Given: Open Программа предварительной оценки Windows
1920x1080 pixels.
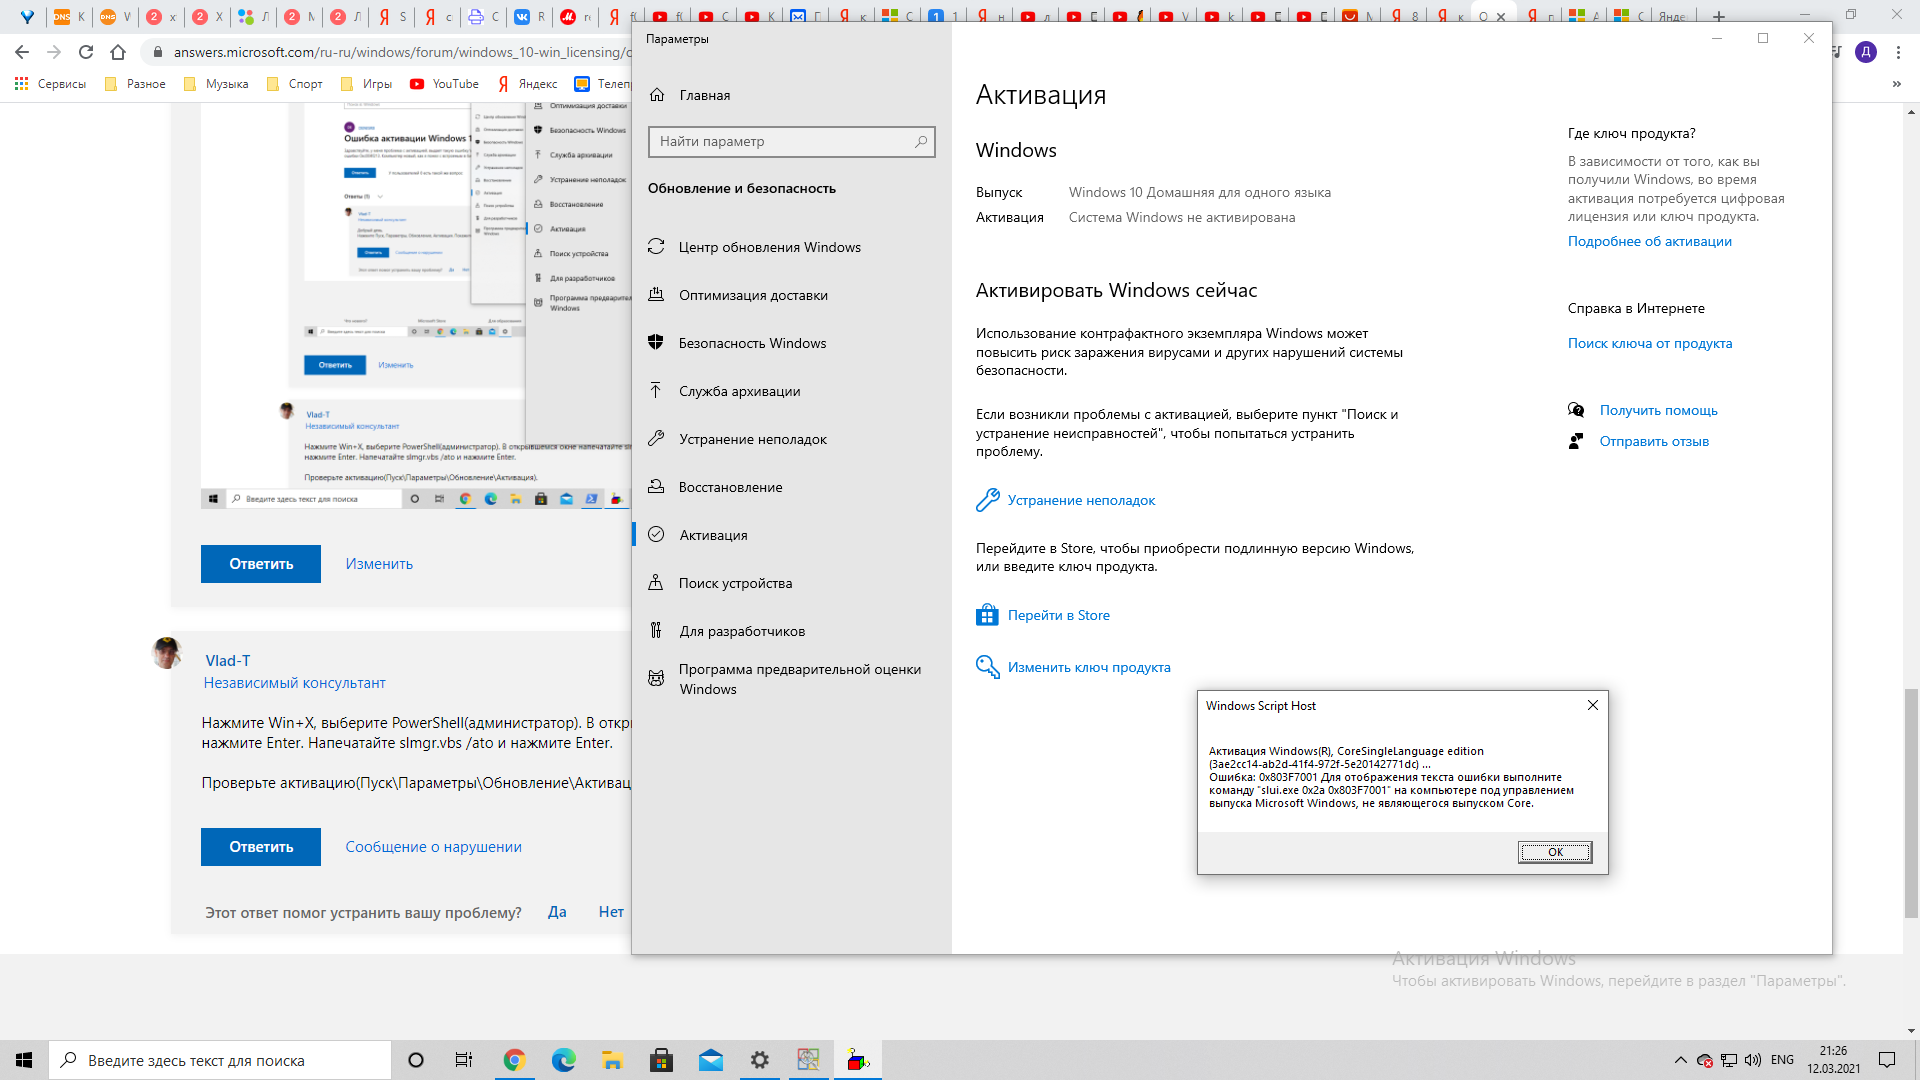Looking at the screenshot, I should 800,679.
